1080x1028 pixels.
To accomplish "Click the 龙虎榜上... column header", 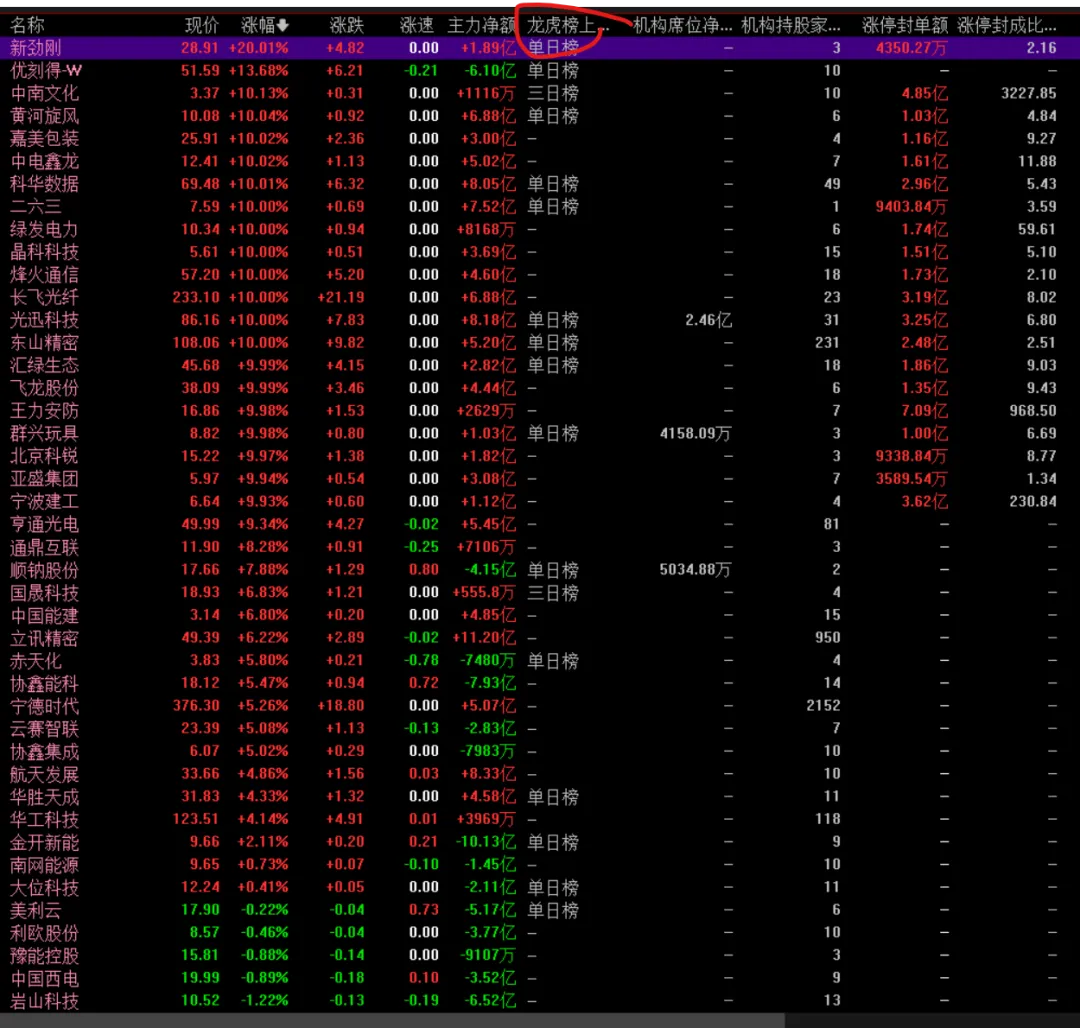I will (568, 26).
